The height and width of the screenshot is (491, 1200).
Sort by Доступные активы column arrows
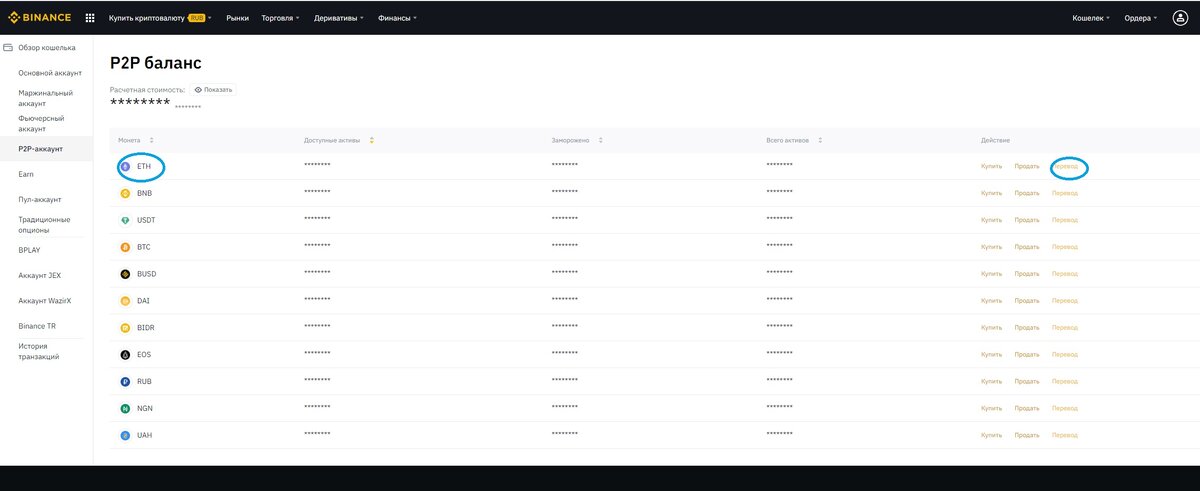point(371,140)
